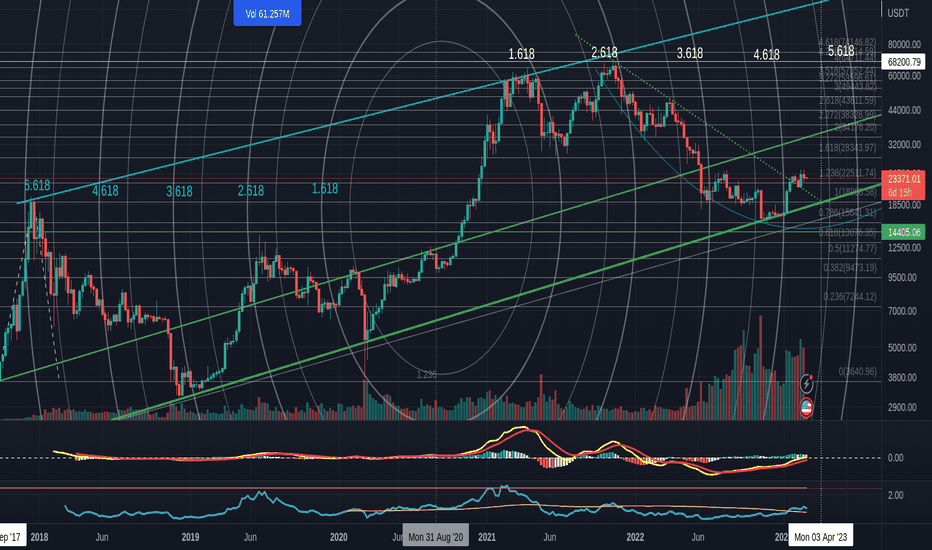Click the 2900.00 price axis label
This screenshot has width=932, height=550.
click(904, 407)
